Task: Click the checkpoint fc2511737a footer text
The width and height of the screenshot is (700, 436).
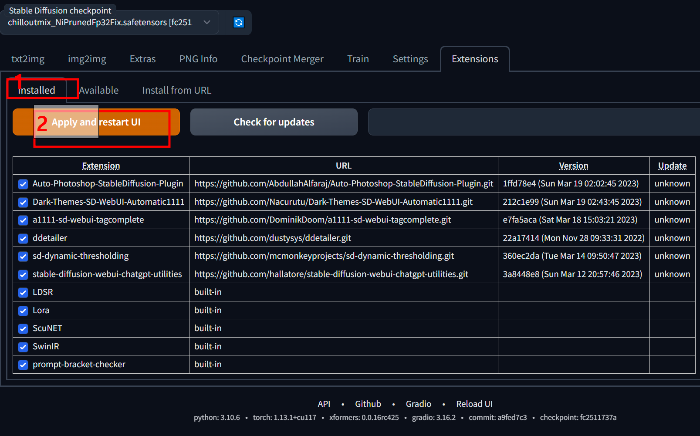Action: [578, 418]
